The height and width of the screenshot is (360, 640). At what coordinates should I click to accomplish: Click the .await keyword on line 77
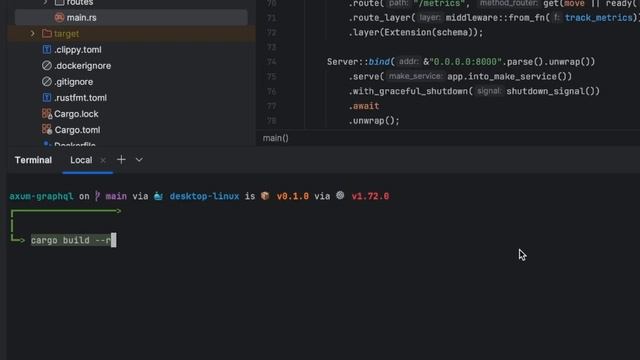point(364,106)
